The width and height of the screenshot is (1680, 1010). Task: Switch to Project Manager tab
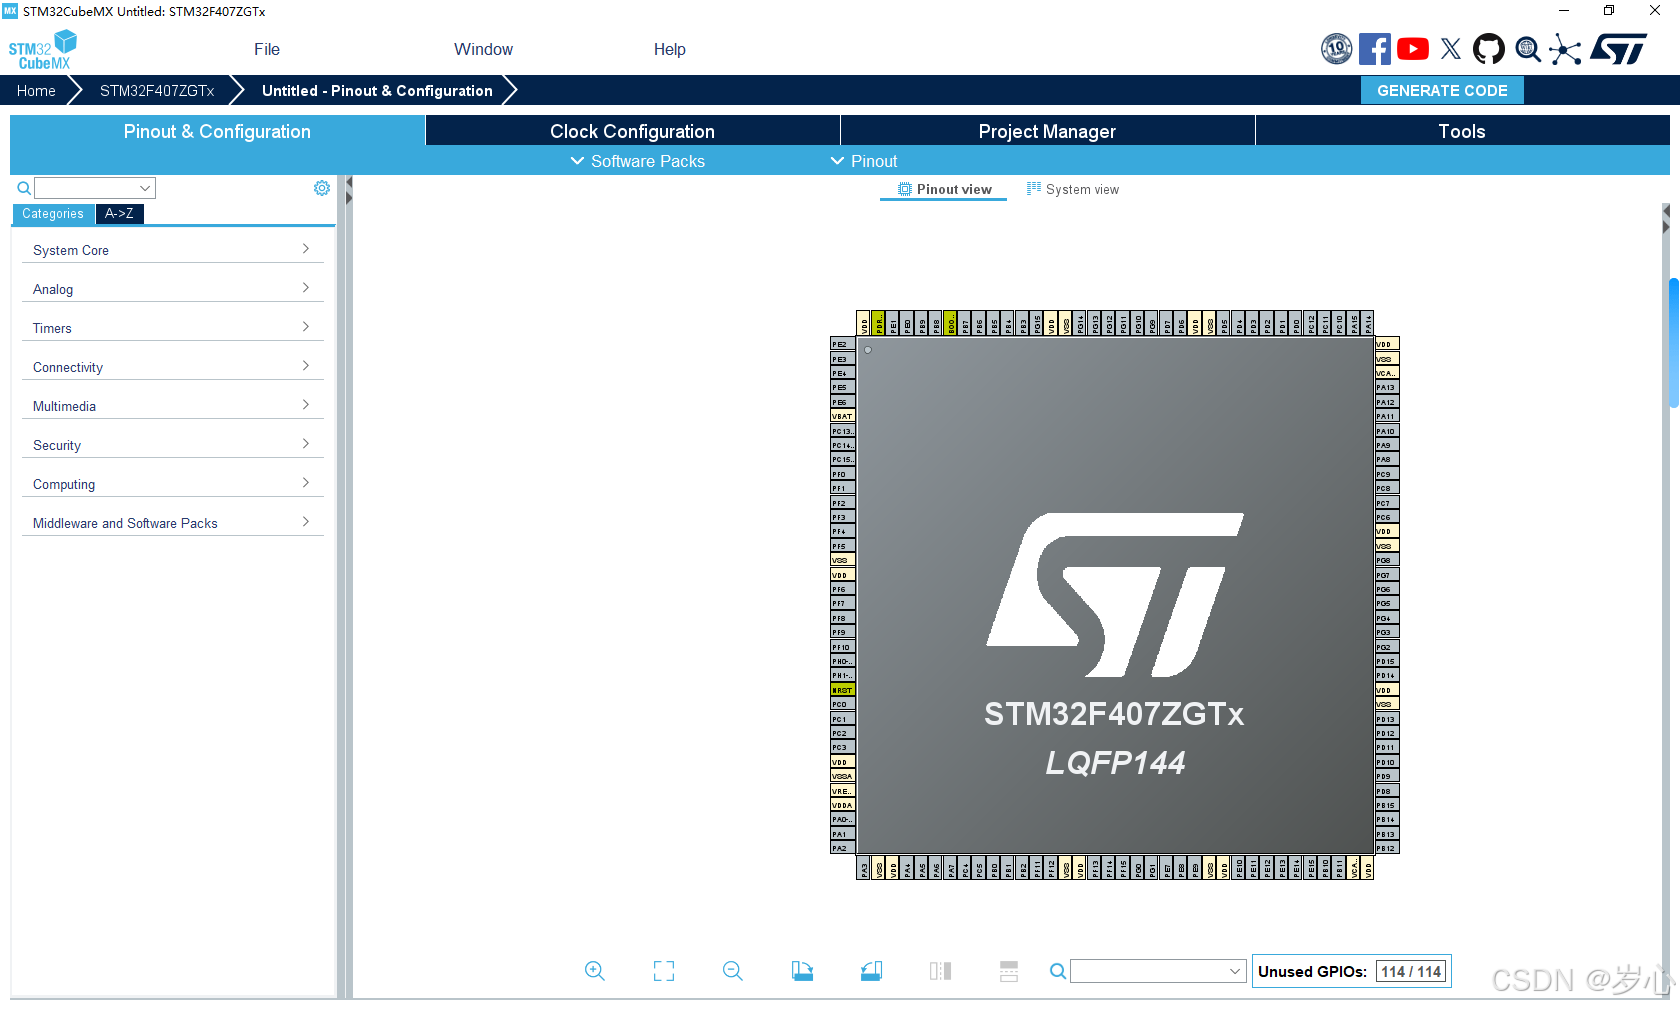pyautogui.click(x=1047, y=131)
